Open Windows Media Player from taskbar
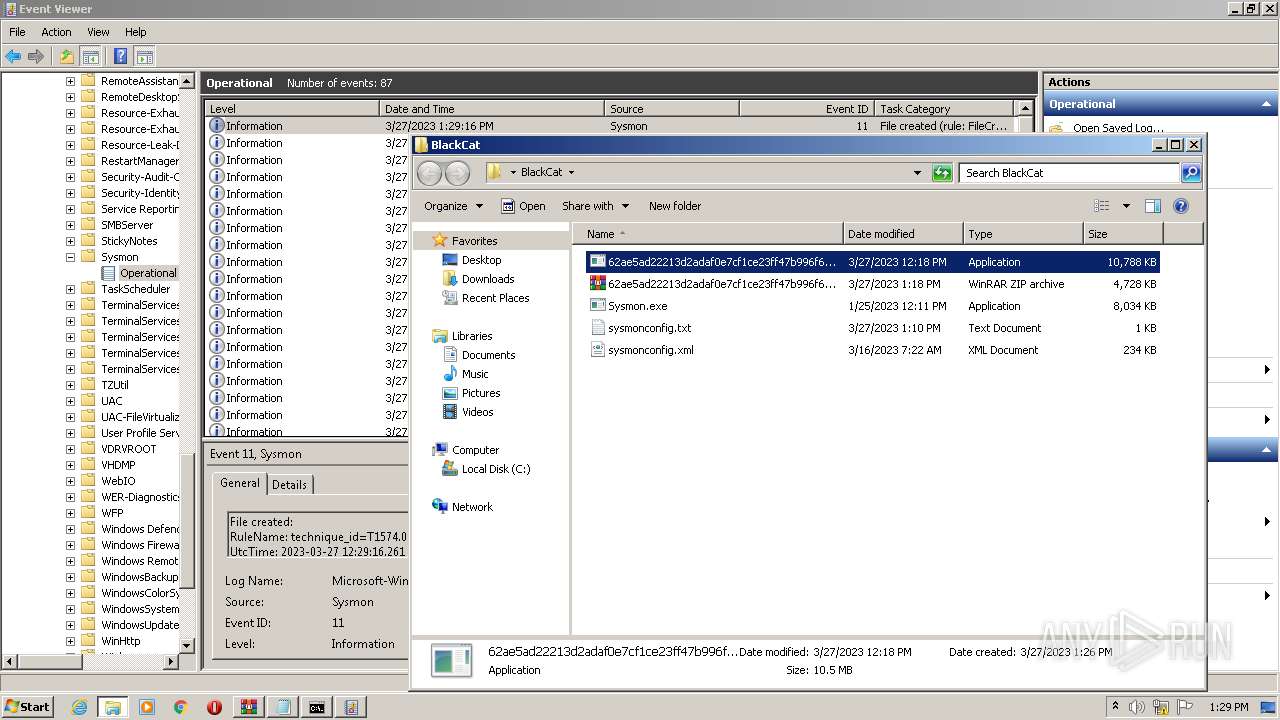This screenshot has width=1280, height=720. [x=147, y=707]
